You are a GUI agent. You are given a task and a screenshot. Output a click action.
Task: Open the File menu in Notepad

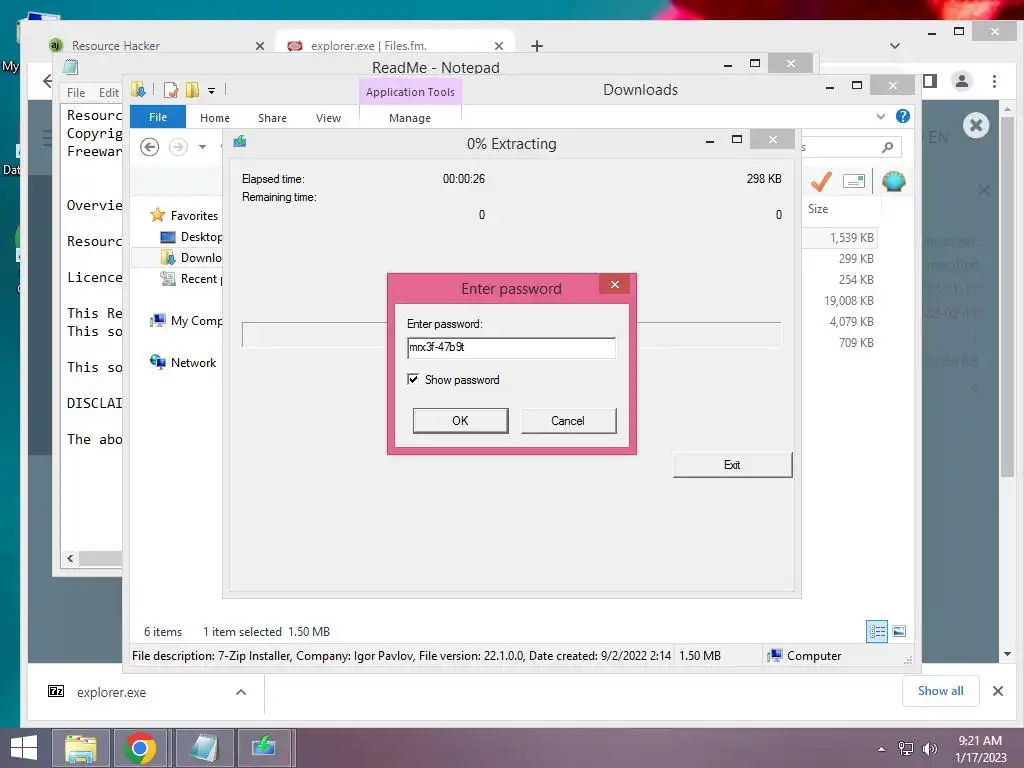76,93
